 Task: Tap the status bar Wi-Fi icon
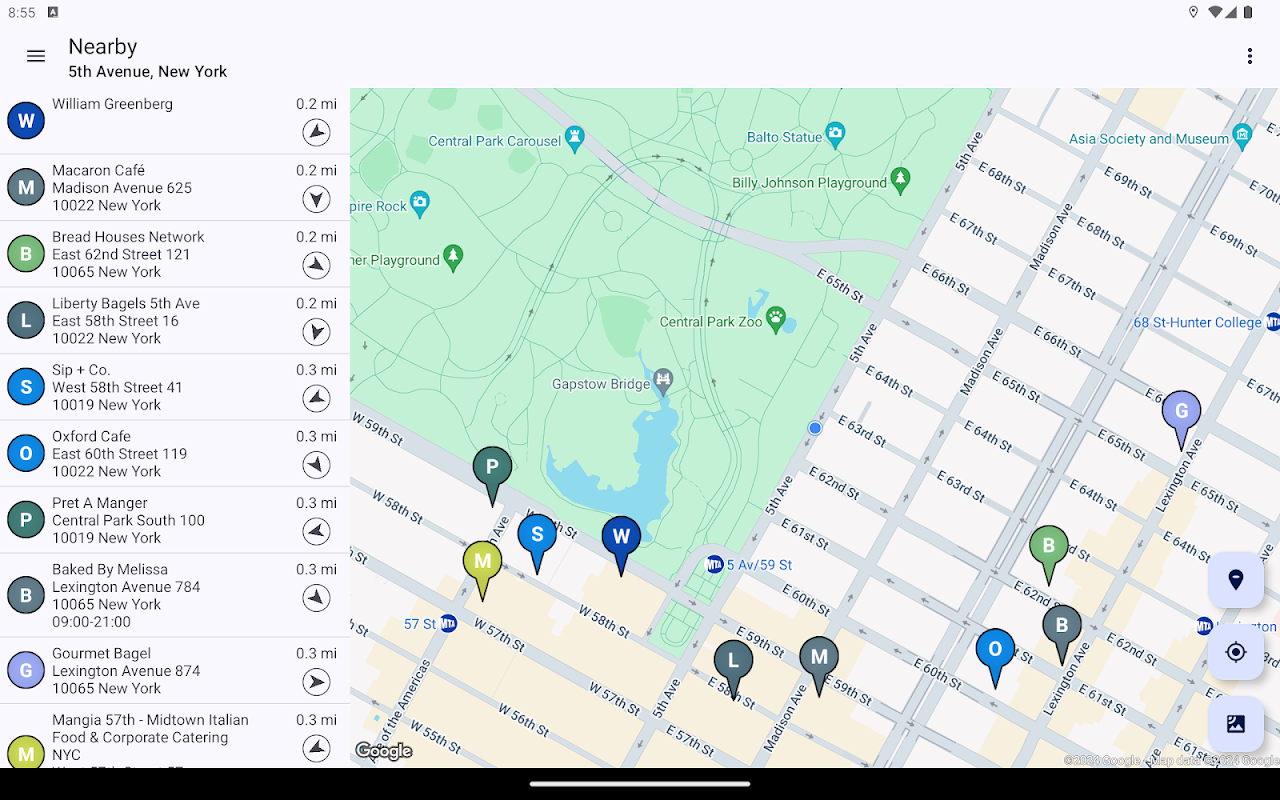pos(1216,12)
